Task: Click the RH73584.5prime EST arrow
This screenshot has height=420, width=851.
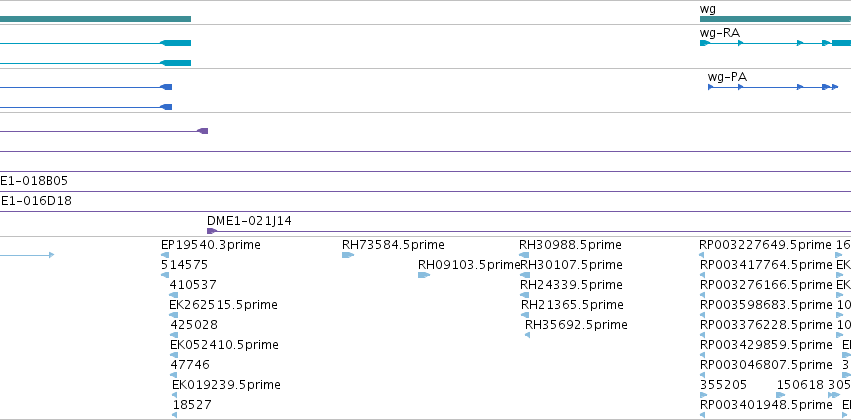Action: click(348, 255)
